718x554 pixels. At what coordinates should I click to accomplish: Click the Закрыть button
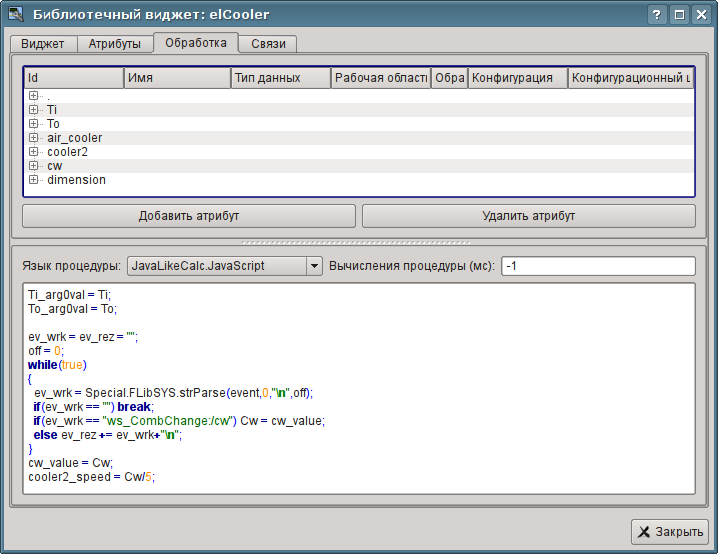[670, 532]
